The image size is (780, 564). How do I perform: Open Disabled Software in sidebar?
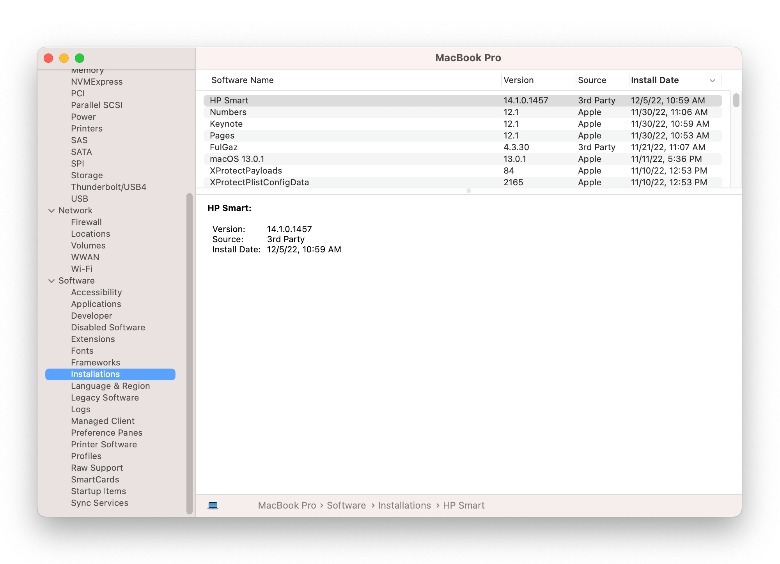pyautogui.click(x=108, y=327)
